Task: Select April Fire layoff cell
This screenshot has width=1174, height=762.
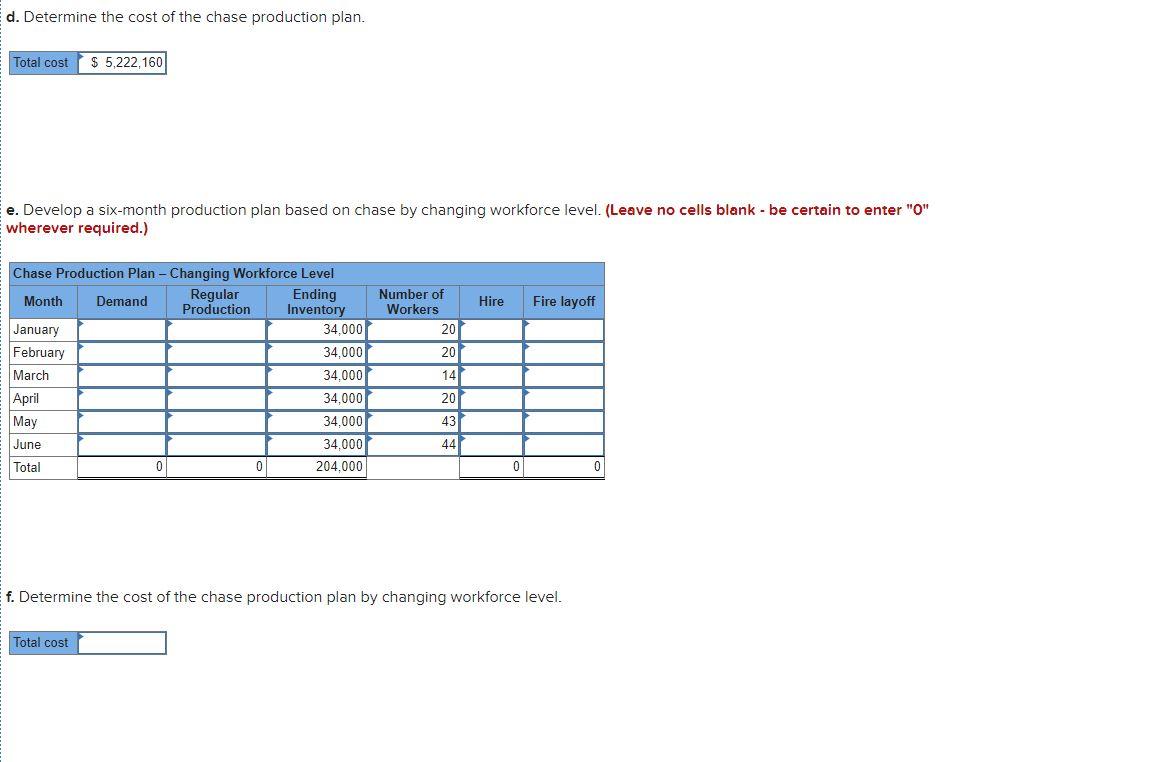Action: pyautogui.click(x=564, y=399)
